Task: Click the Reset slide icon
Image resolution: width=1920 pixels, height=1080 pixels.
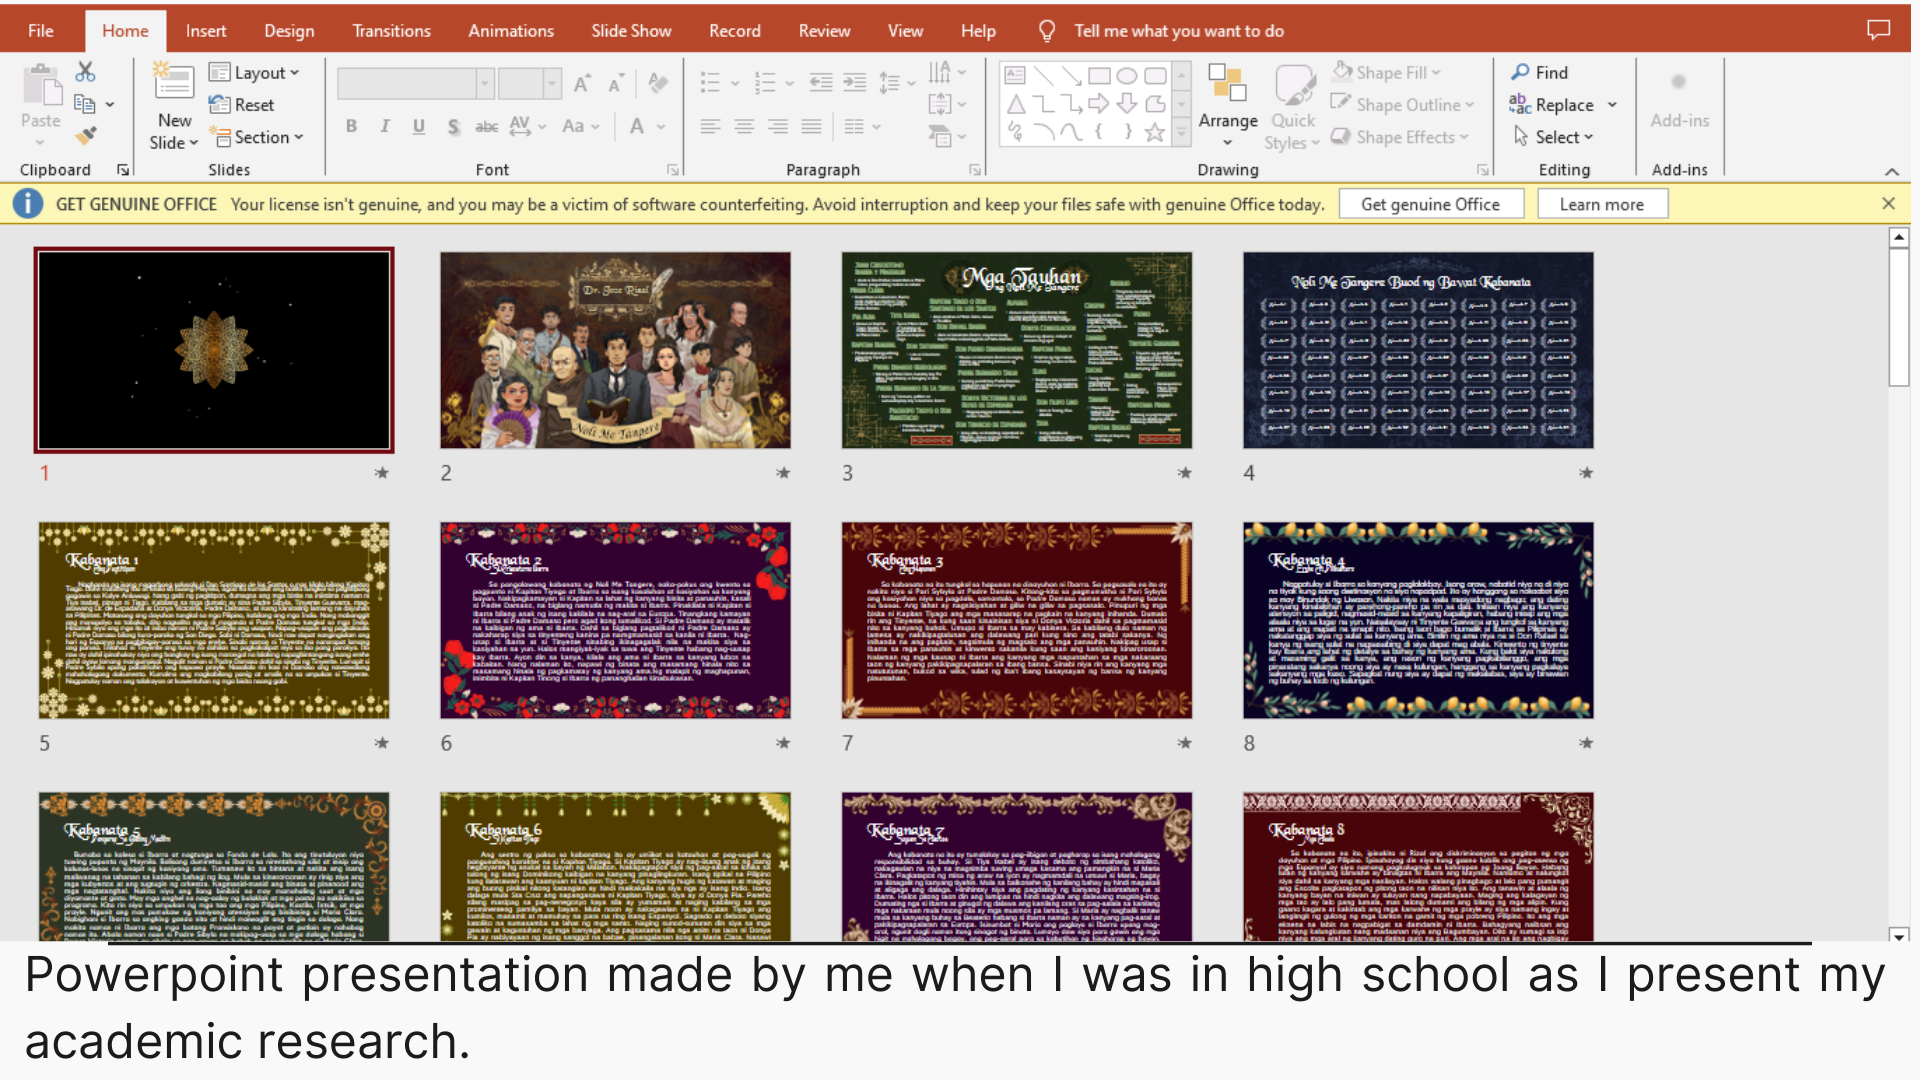Action: pos(220,104)
